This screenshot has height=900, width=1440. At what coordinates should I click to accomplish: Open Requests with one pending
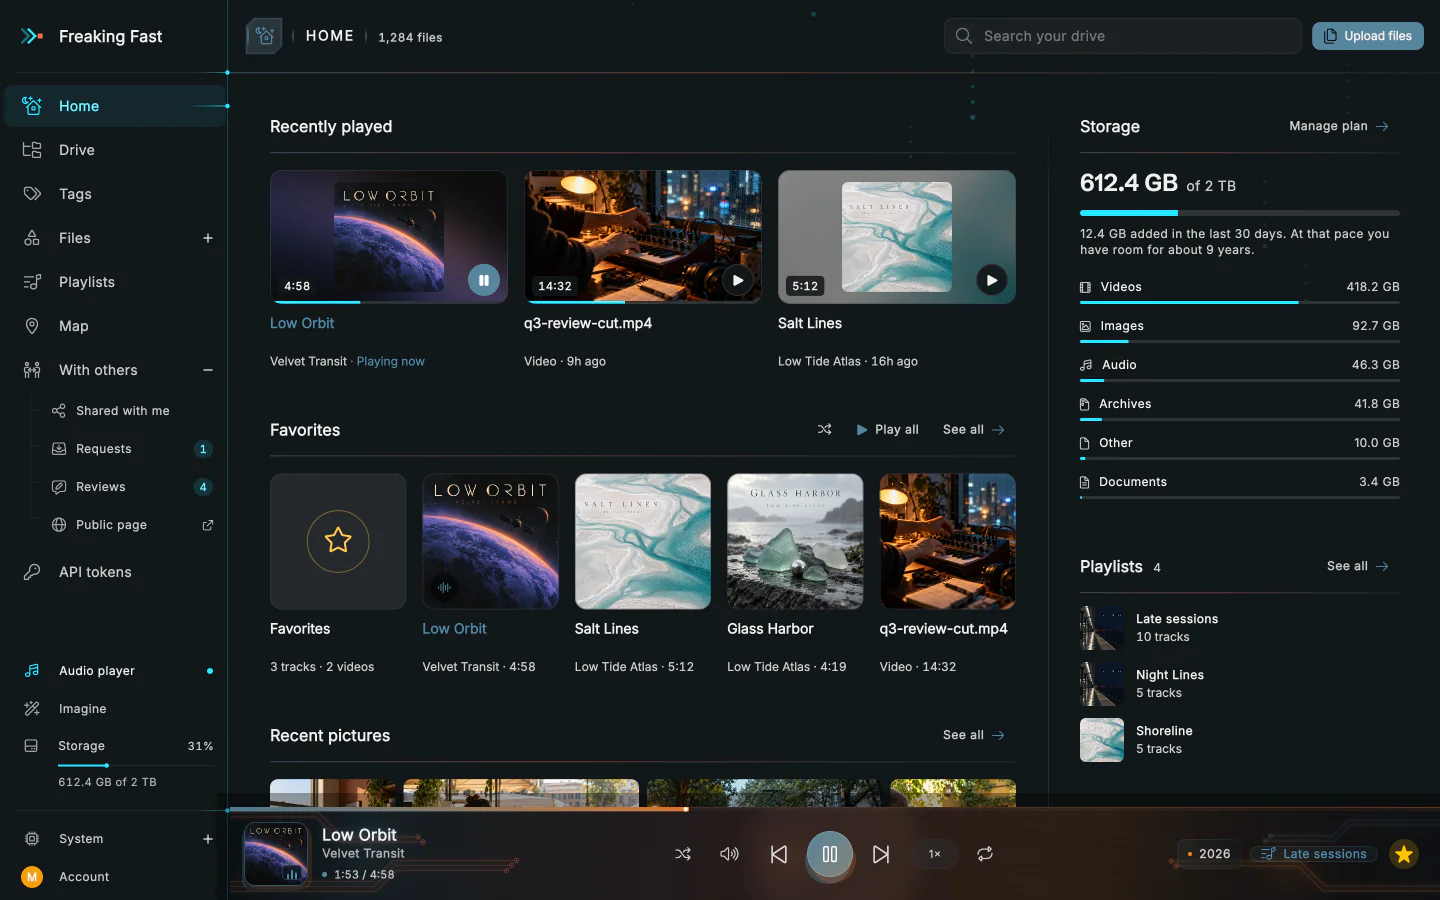132,449
